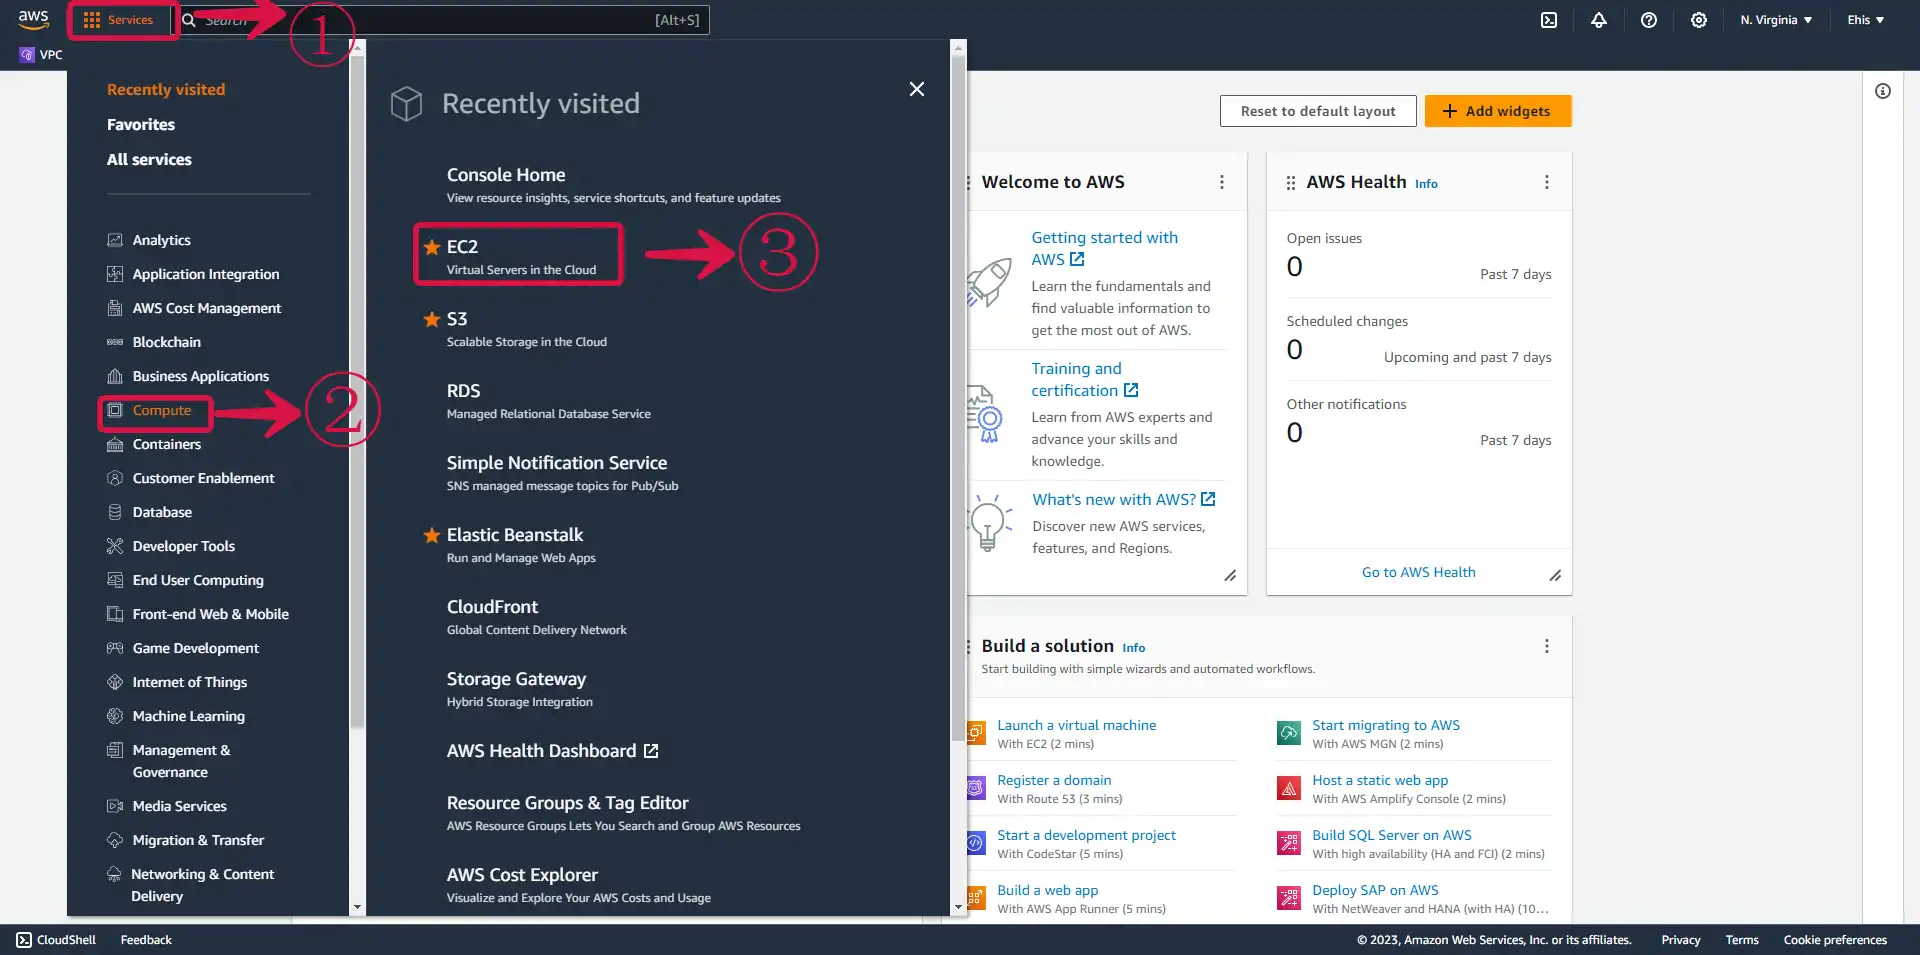This screenshot has height=955, width=1920.
Task: Select All services in the menu
Action: tap(149, 159)
